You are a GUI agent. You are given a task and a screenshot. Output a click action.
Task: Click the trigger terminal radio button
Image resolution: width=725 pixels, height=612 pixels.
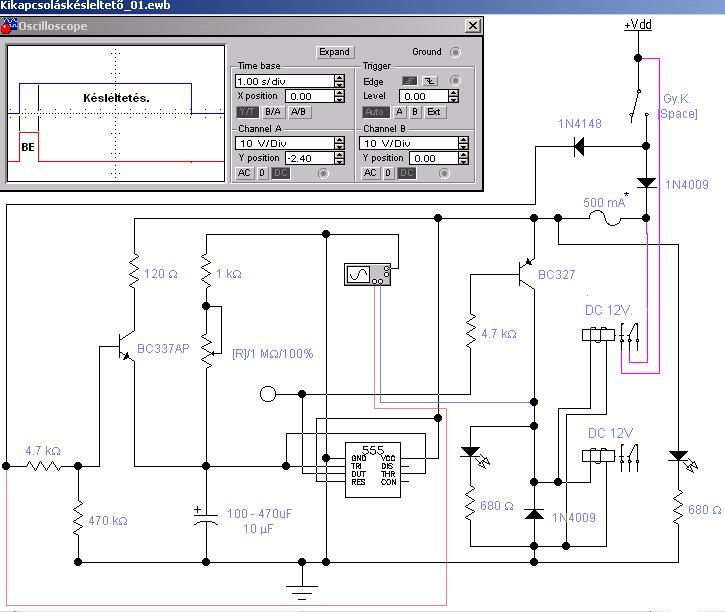455,81
